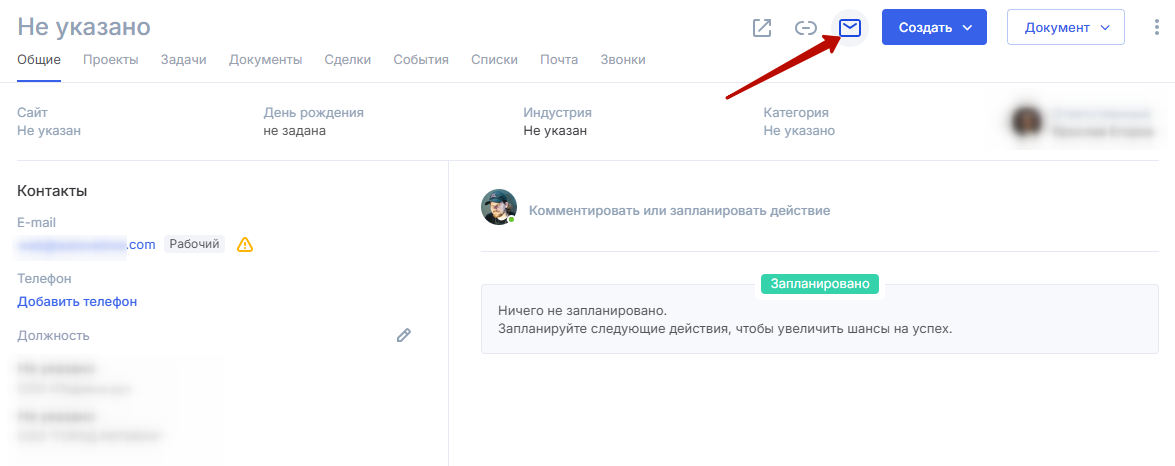Click the pencil edit icon near Должность
Image resolution: width=1175 pixels, height=466 pixels.
[404, 335]
